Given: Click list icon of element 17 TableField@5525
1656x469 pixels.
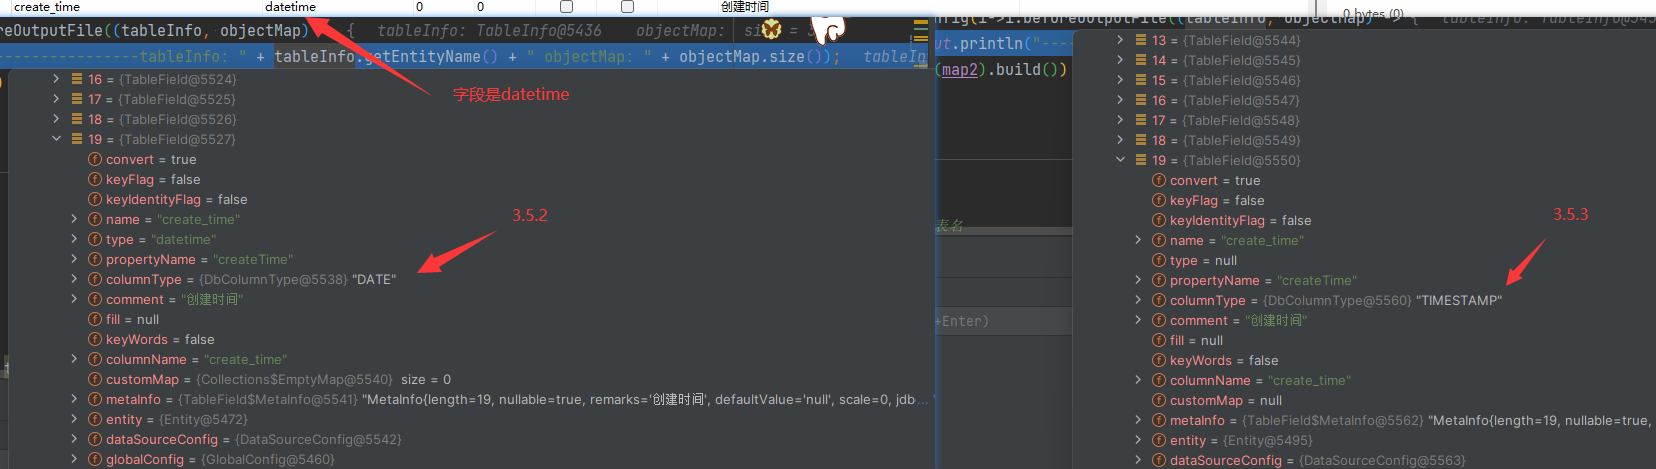Looking at the screenshot, I should [77, 99].
